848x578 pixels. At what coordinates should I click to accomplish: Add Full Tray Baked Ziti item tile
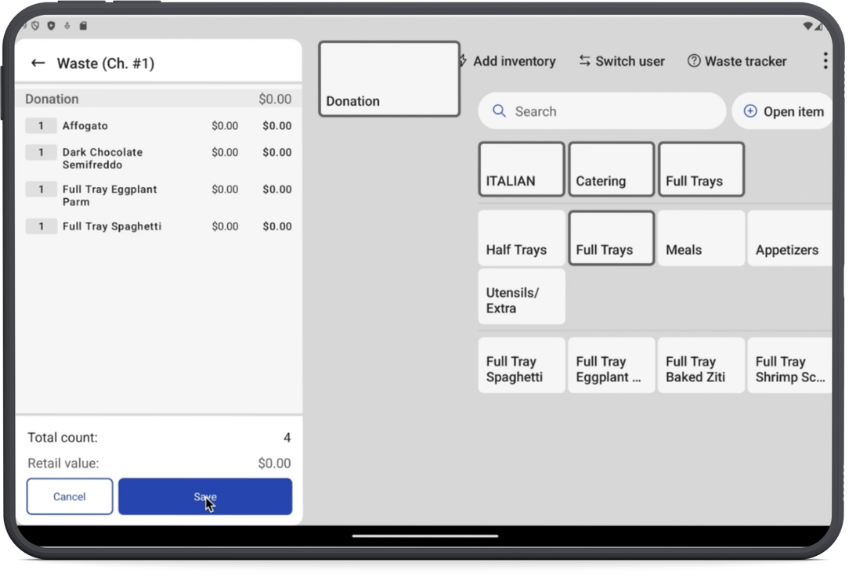click(701, 366)
